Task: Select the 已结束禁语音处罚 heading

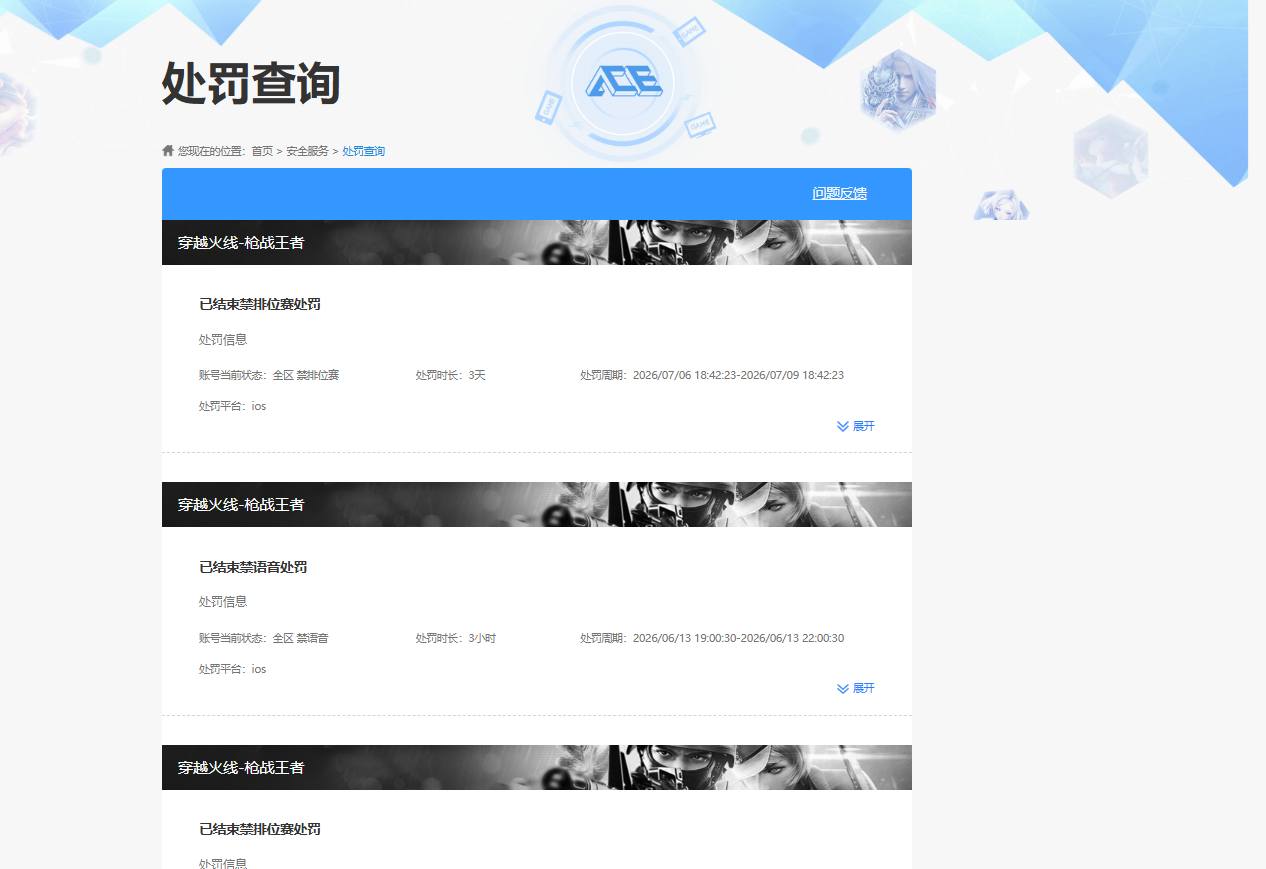Action: tap(253, 567)
